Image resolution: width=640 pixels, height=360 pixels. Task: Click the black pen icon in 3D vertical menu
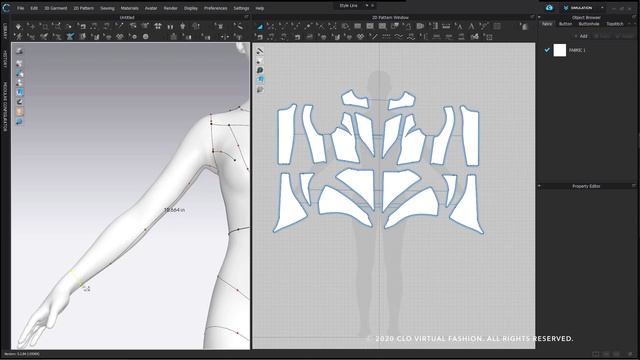(x=19, y=102)
